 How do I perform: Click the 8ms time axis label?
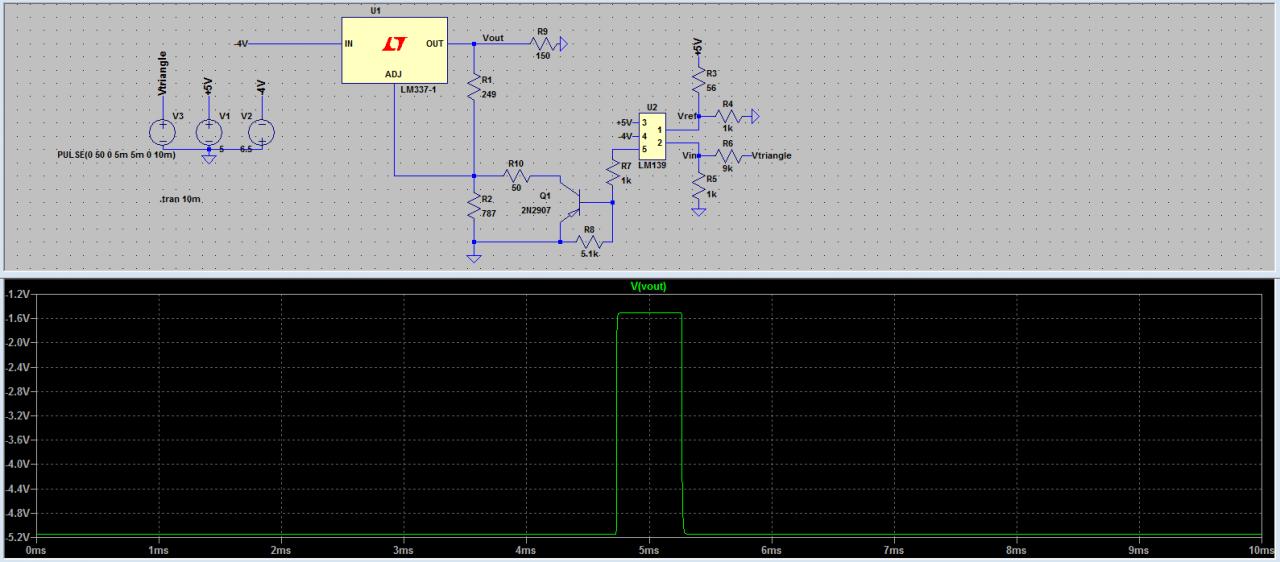(1016, 550)
